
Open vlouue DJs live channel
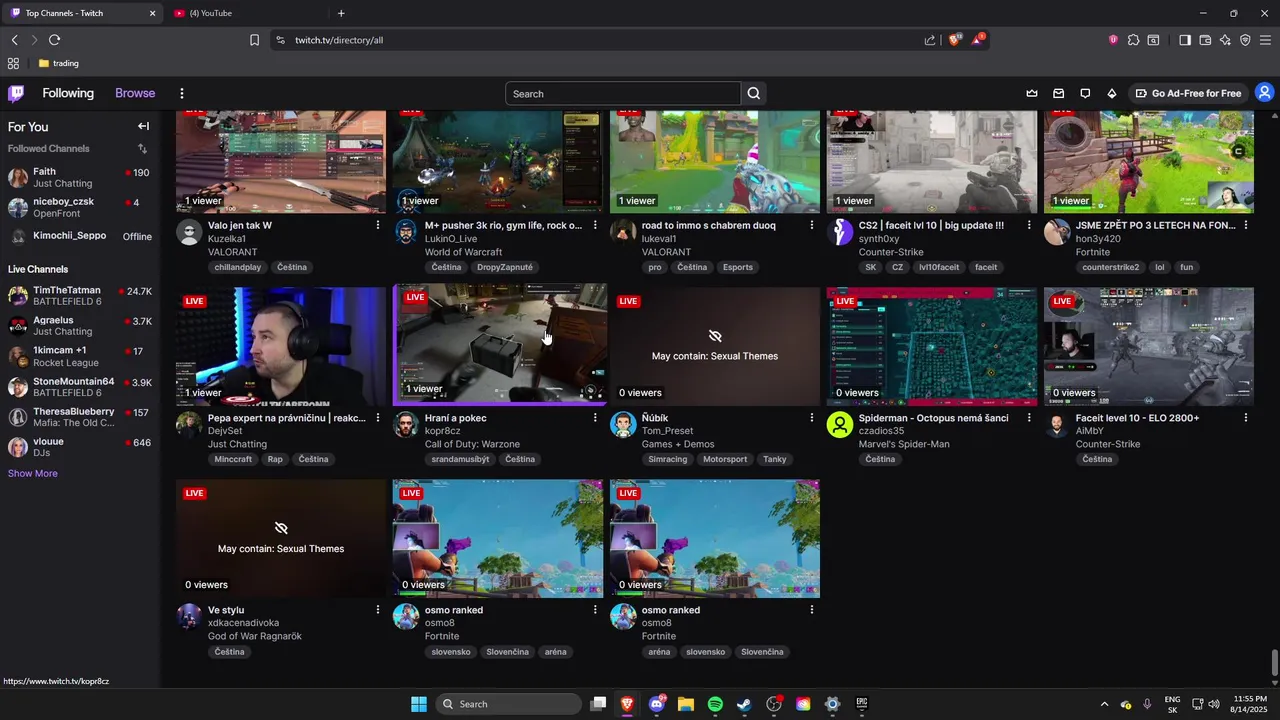[x=80, y=447]
